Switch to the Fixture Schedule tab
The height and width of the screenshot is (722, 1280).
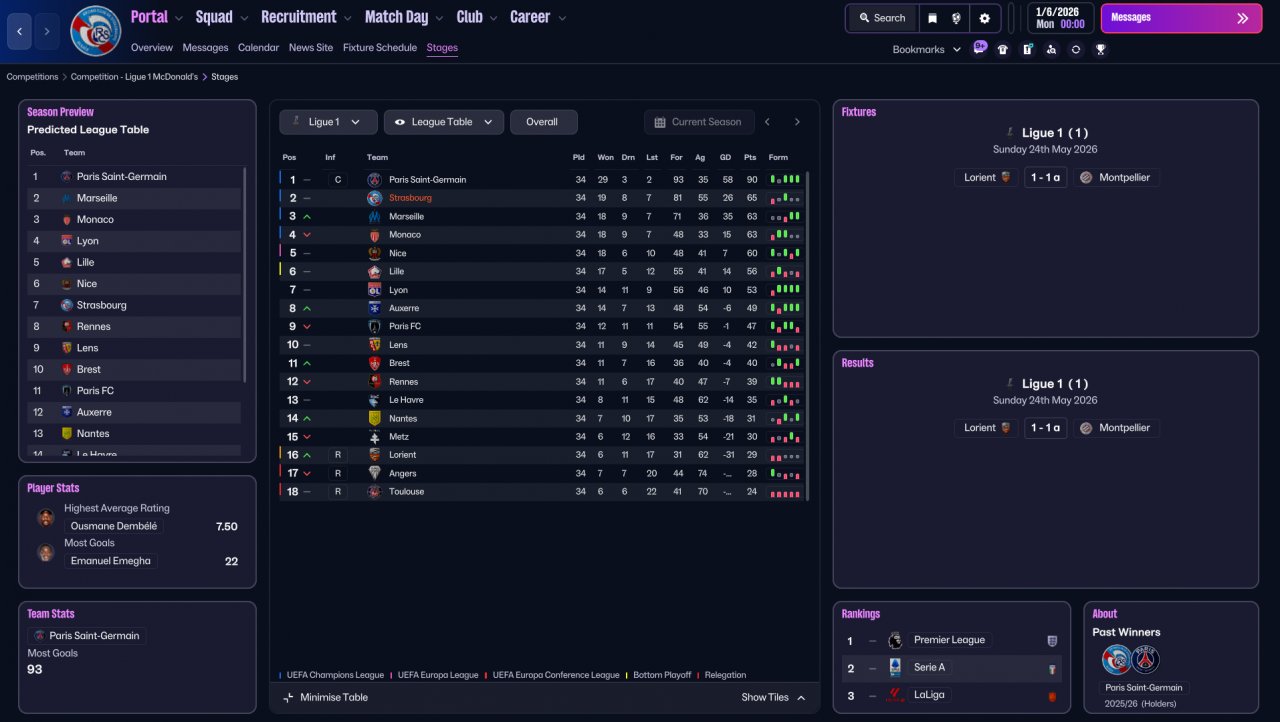[380, 47]
